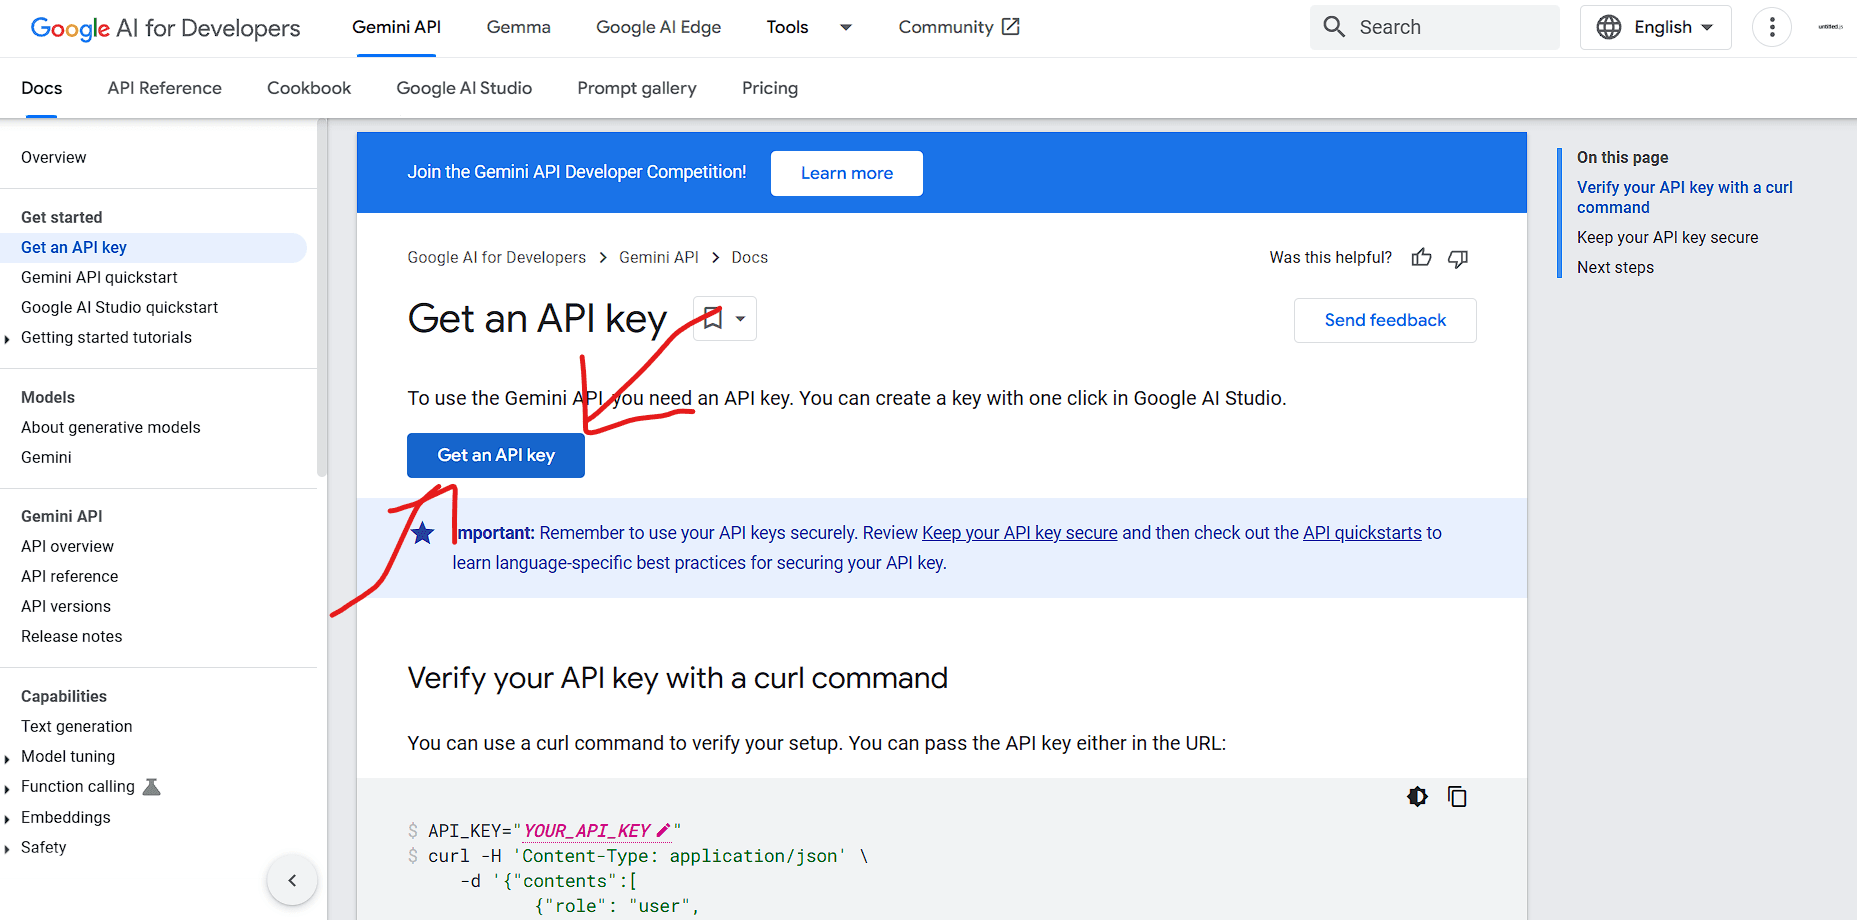Switch to the Gemma tab
1857x920 pixels.
(x=518, y=27)
